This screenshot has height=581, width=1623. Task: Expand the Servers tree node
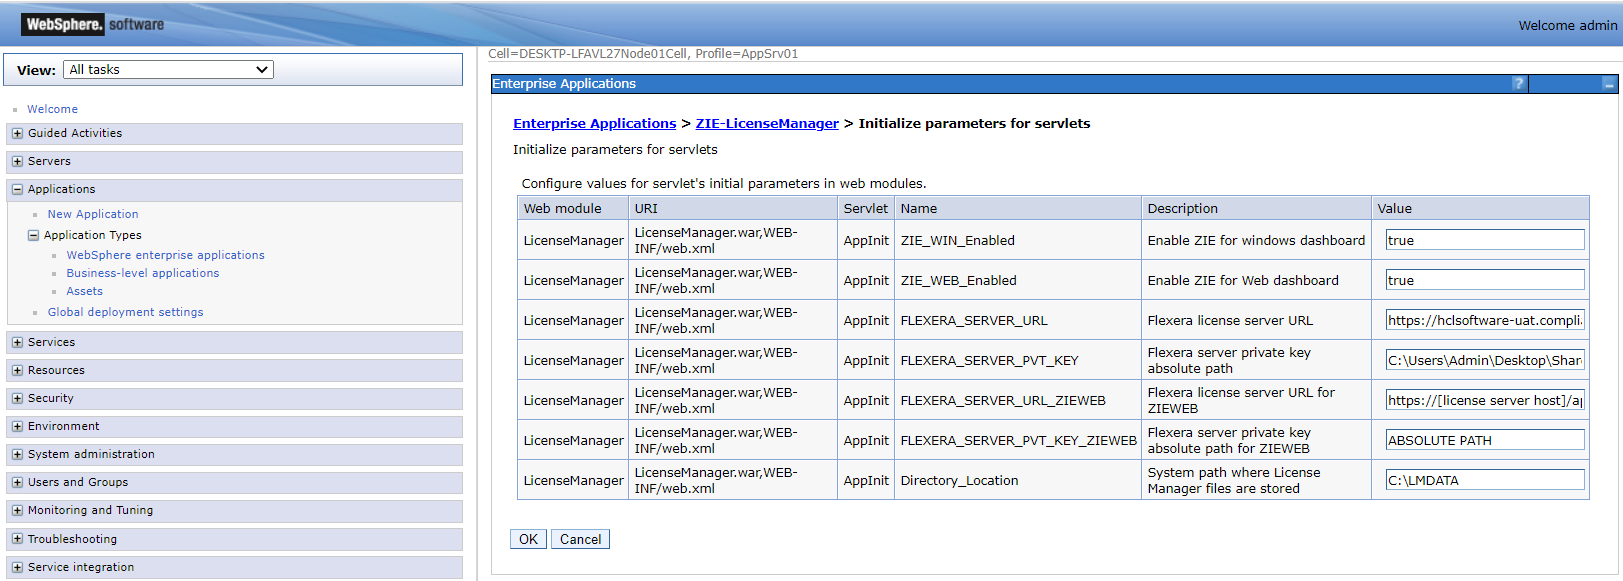click(17, 161)
